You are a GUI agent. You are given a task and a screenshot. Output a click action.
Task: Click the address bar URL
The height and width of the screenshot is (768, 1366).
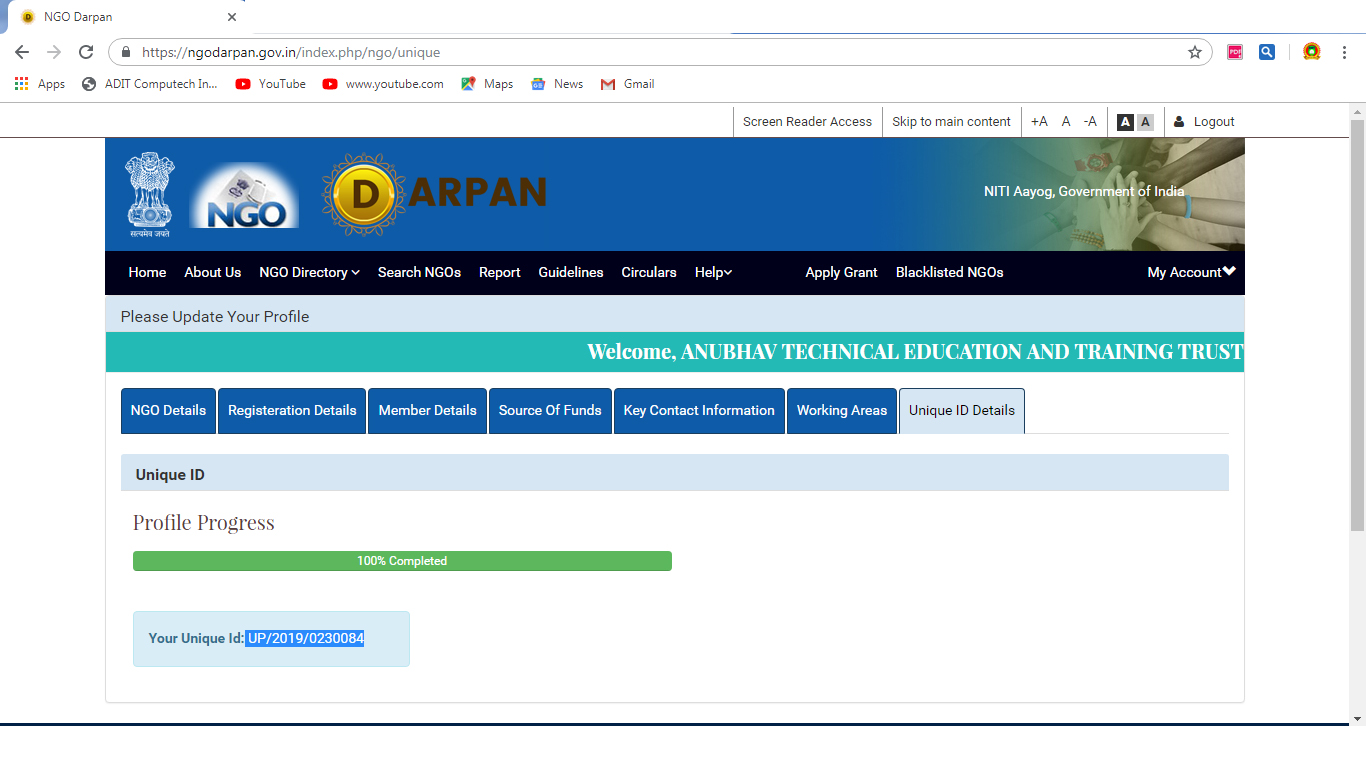tap(291, 52)
